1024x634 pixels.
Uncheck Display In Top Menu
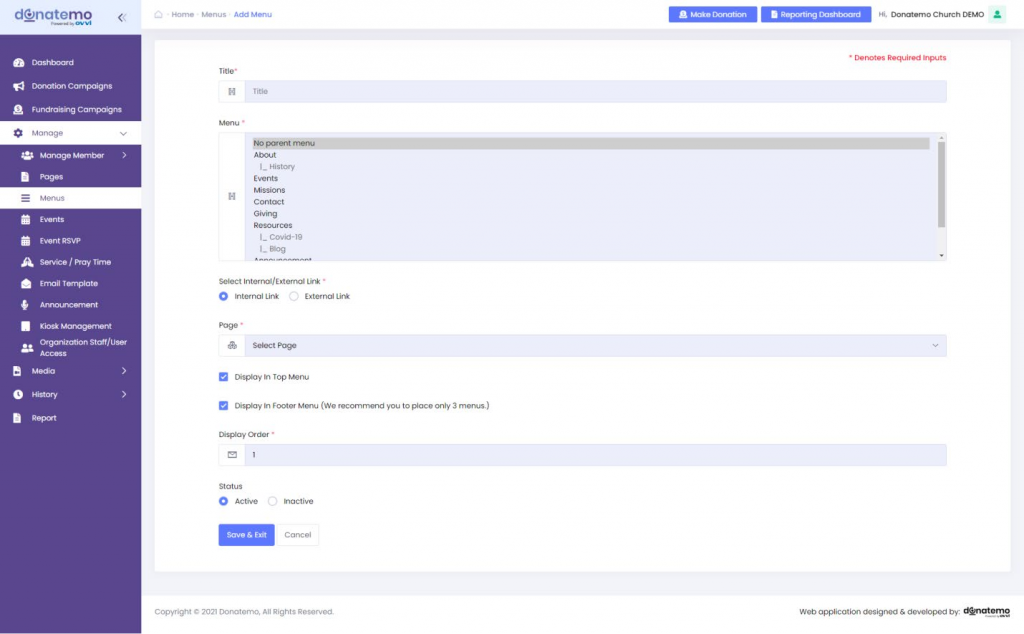(223, 377)
